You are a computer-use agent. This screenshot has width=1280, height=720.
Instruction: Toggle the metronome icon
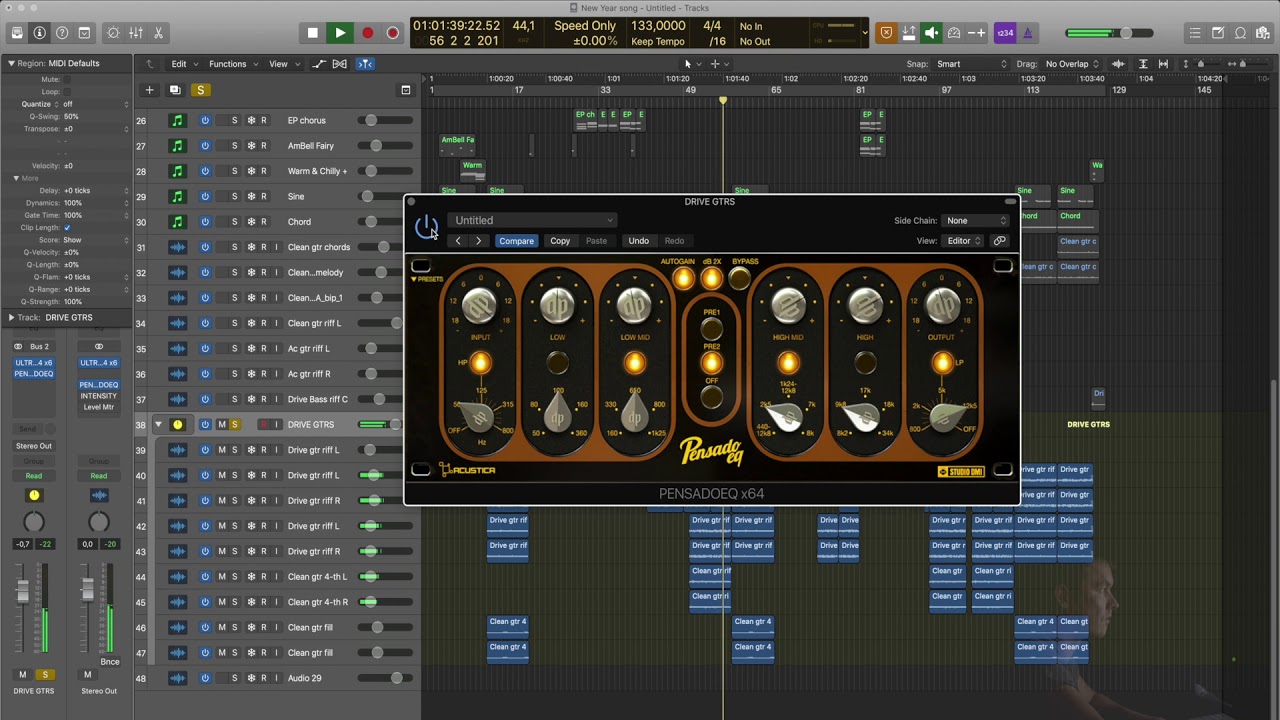[x=1027, y=33]
